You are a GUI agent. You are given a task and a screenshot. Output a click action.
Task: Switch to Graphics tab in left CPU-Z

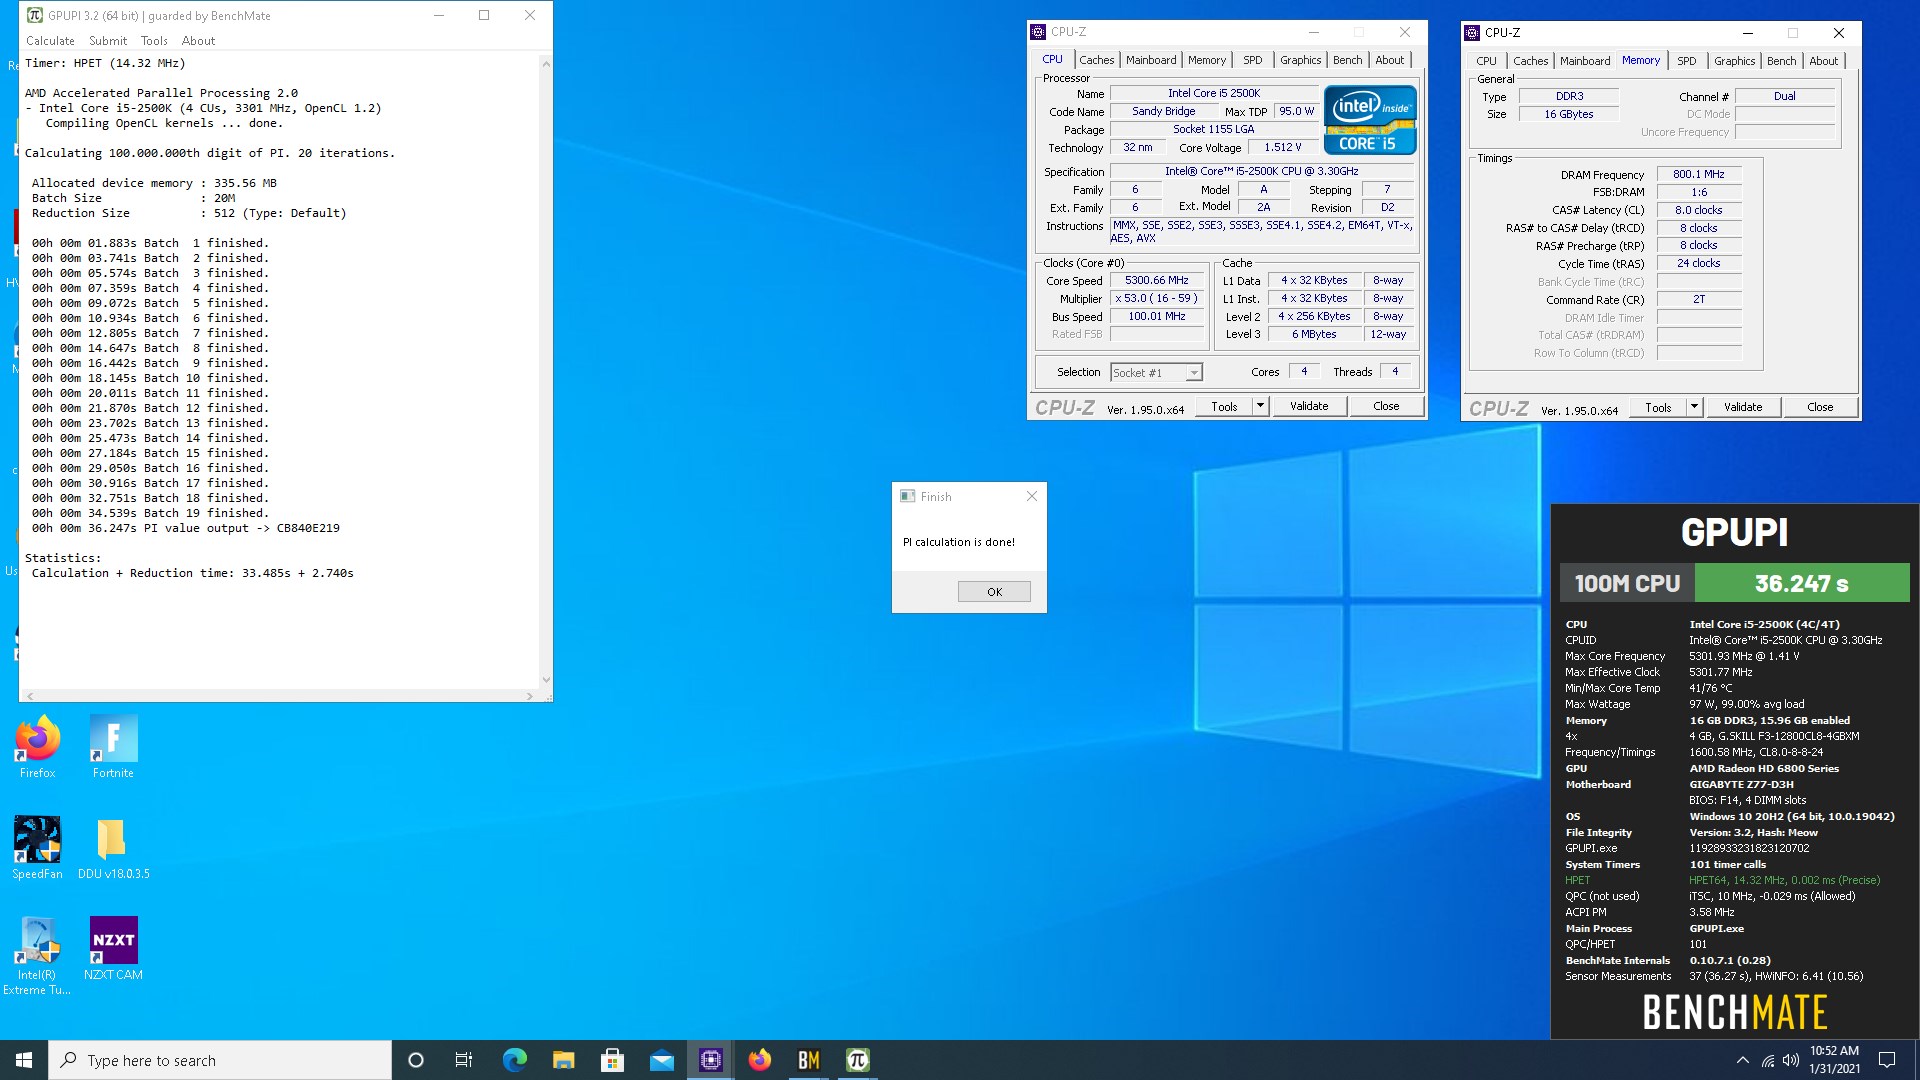(1300, 60)
